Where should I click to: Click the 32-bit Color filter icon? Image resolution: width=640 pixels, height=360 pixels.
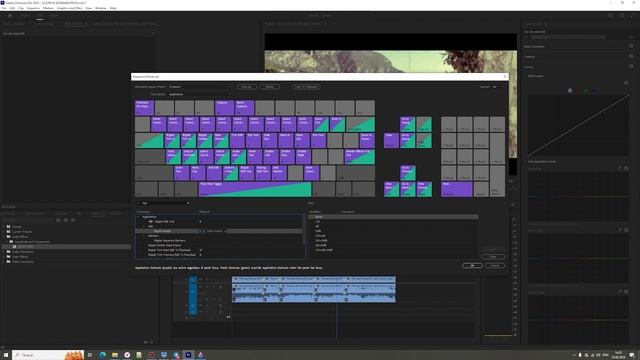coord(66,220)
